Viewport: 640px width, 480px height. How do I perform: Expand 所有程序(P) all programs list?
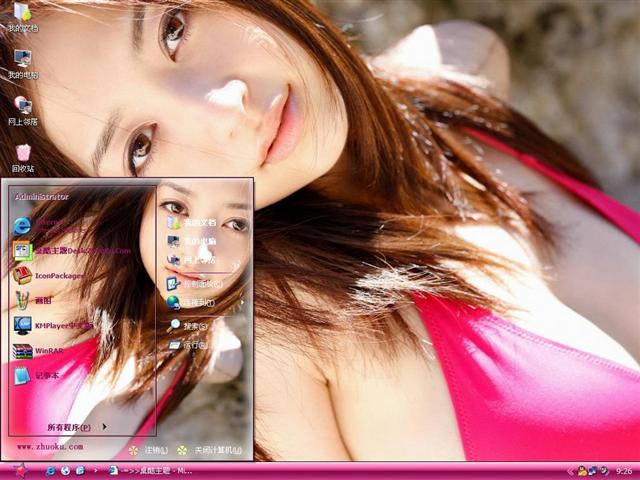pos(77,427)
